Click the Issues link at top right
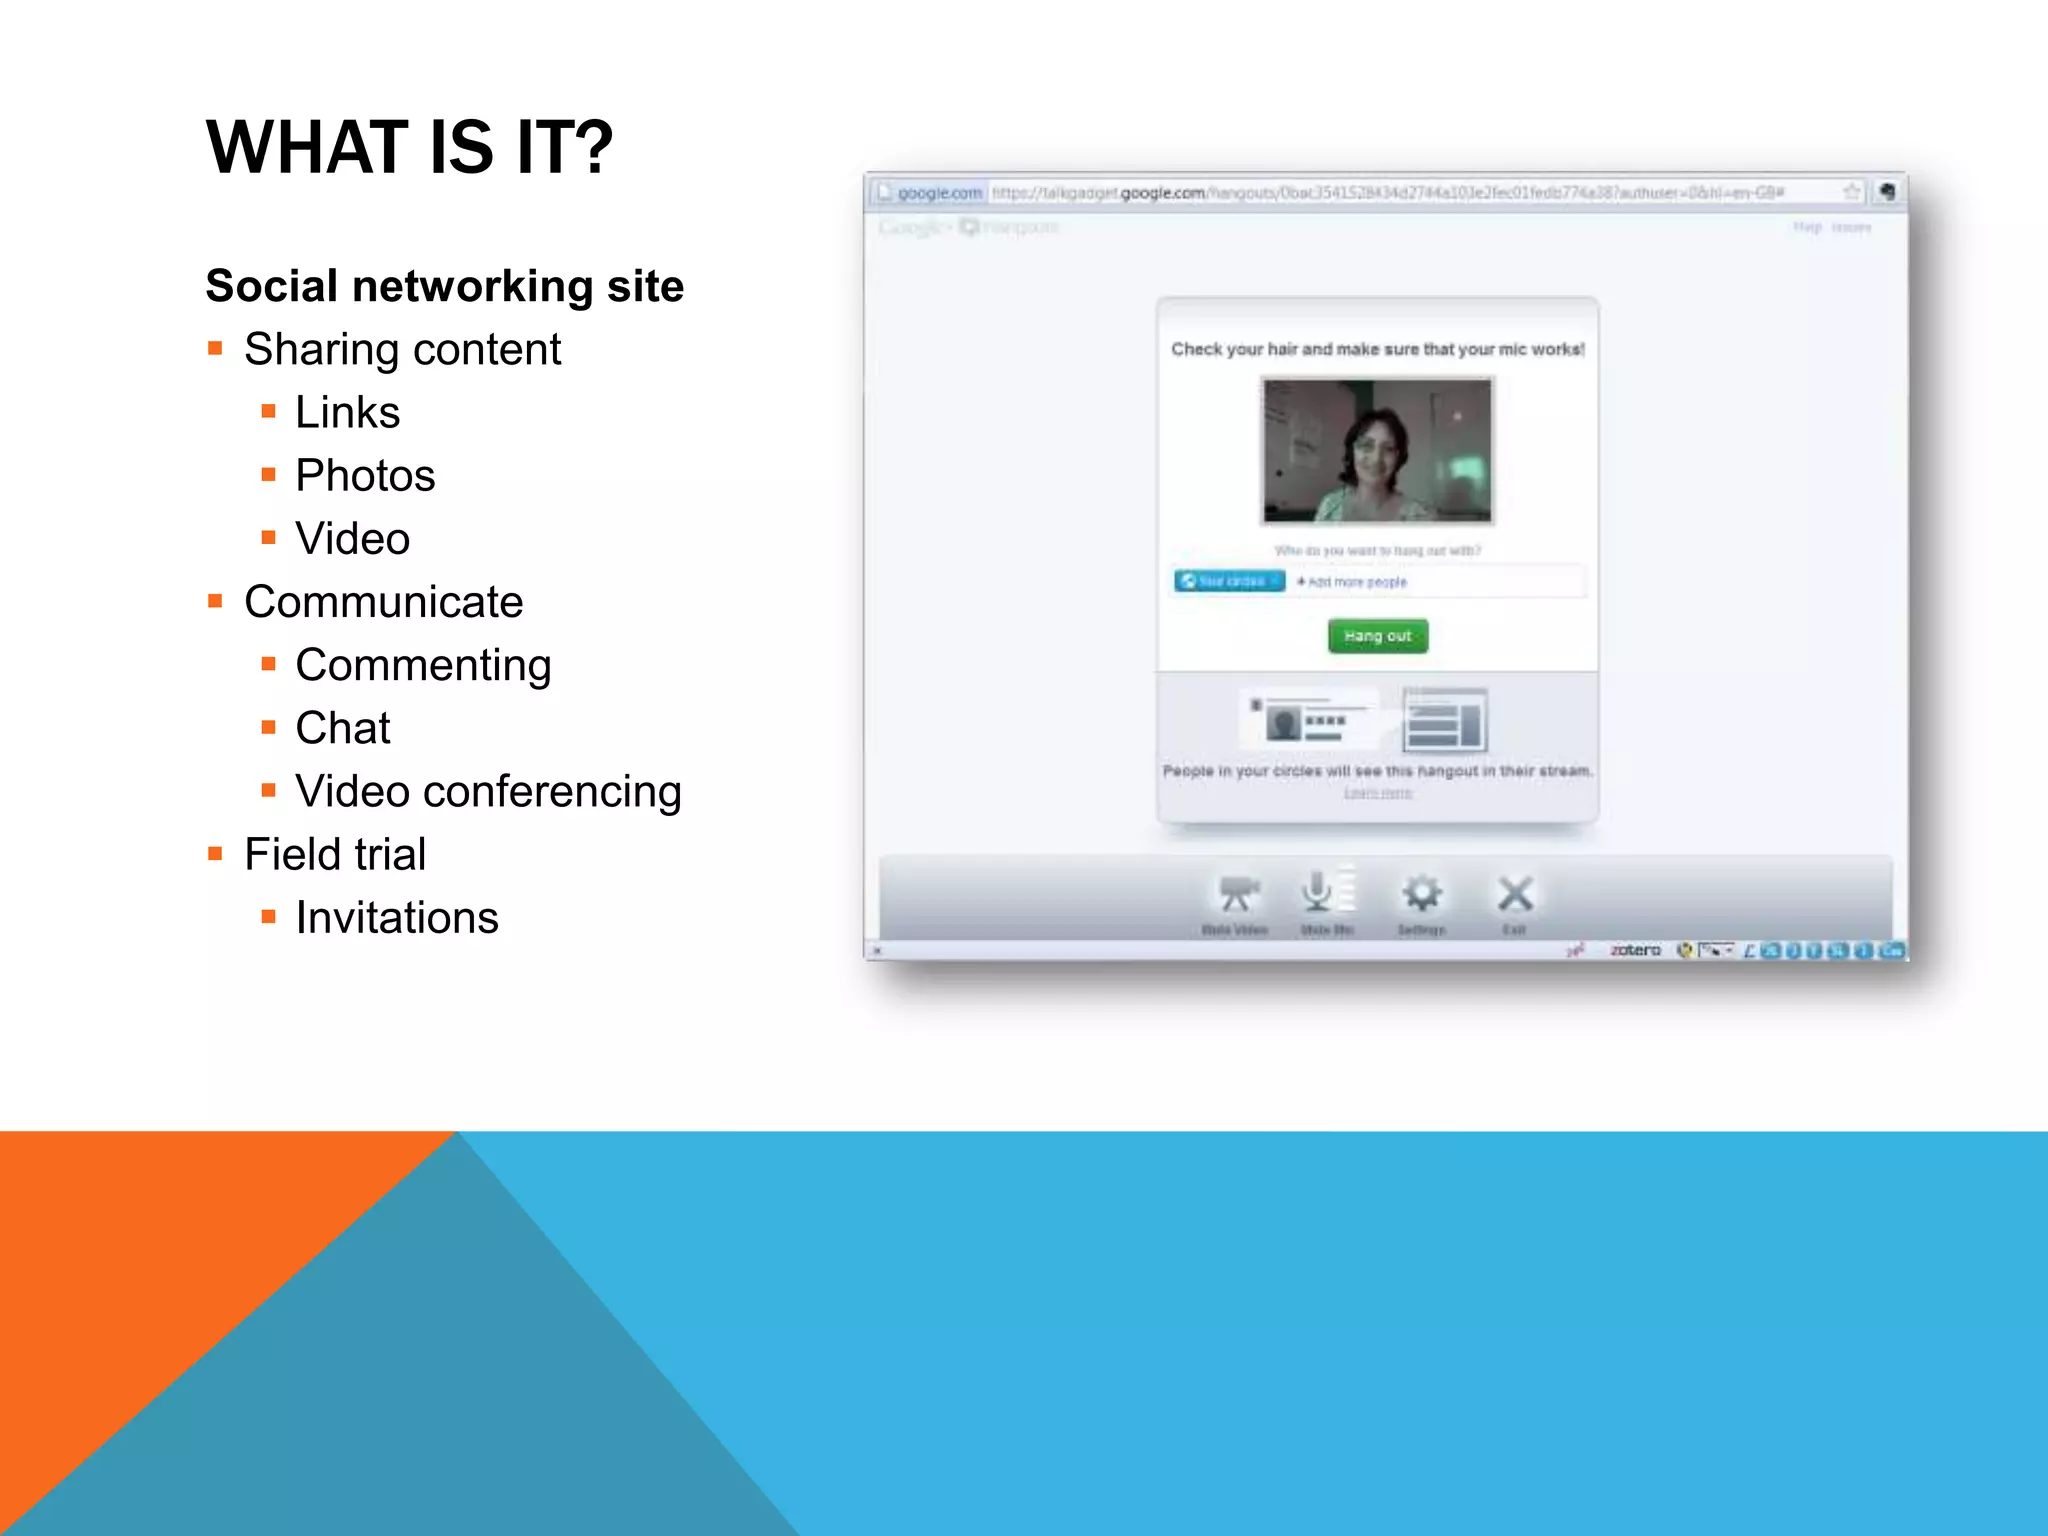This screenshot has width=2048, height=1536. (x=1851, y=228)
